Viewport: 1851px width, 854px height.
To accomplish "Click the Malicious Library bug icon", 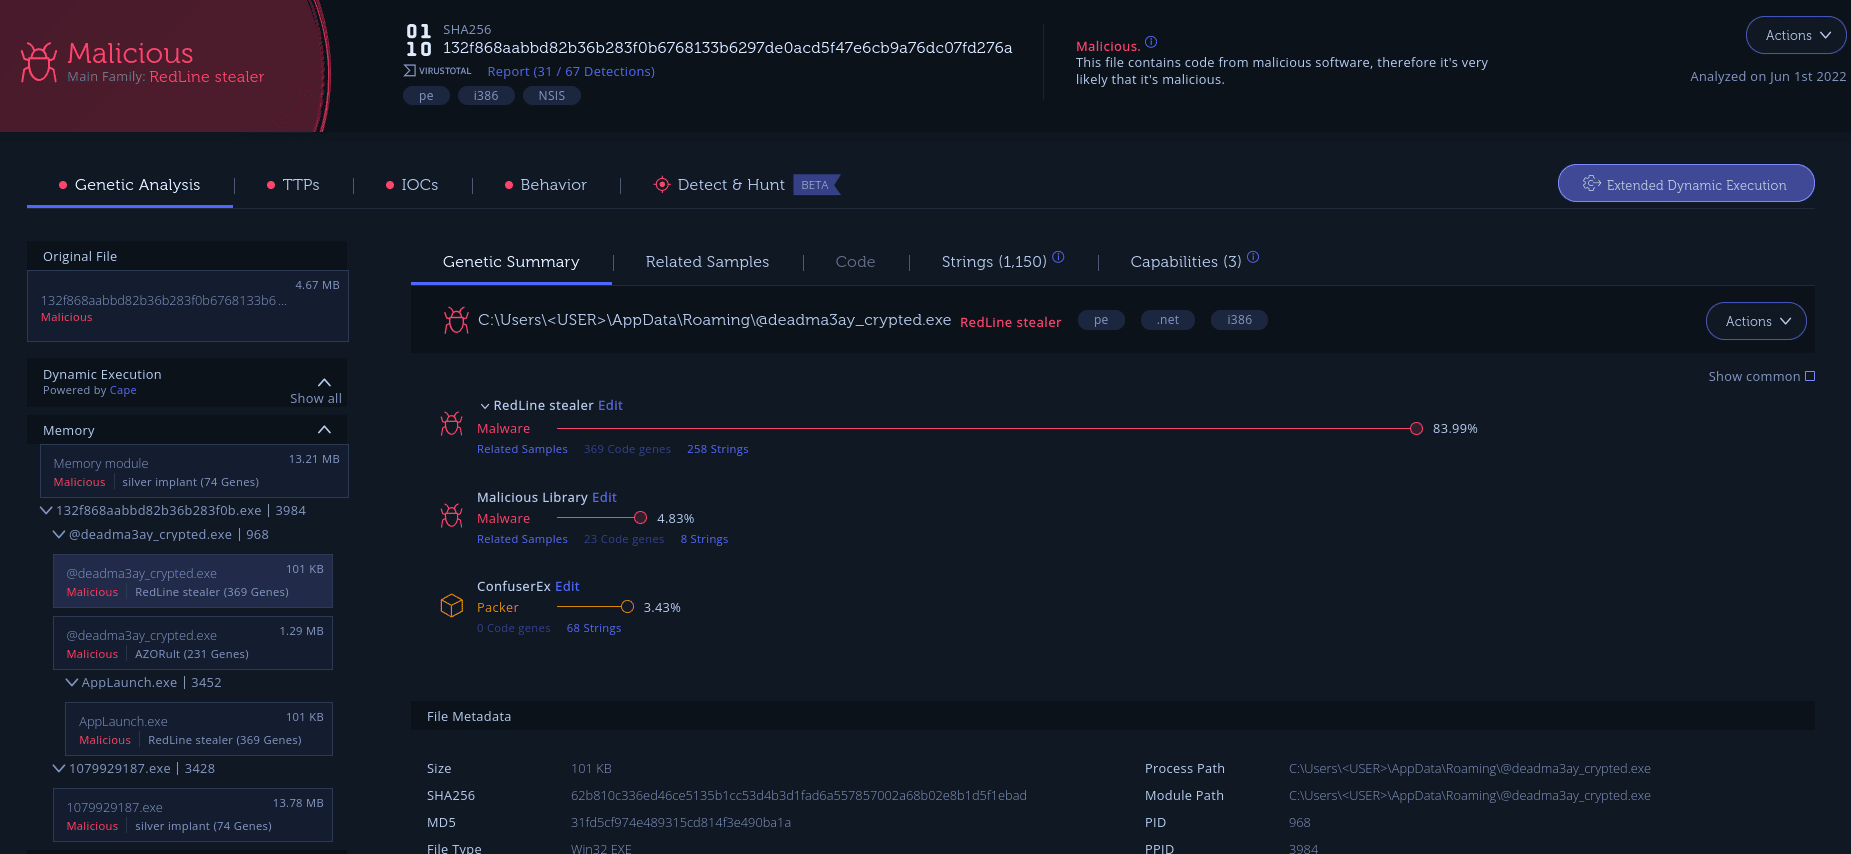I will 452,516.
